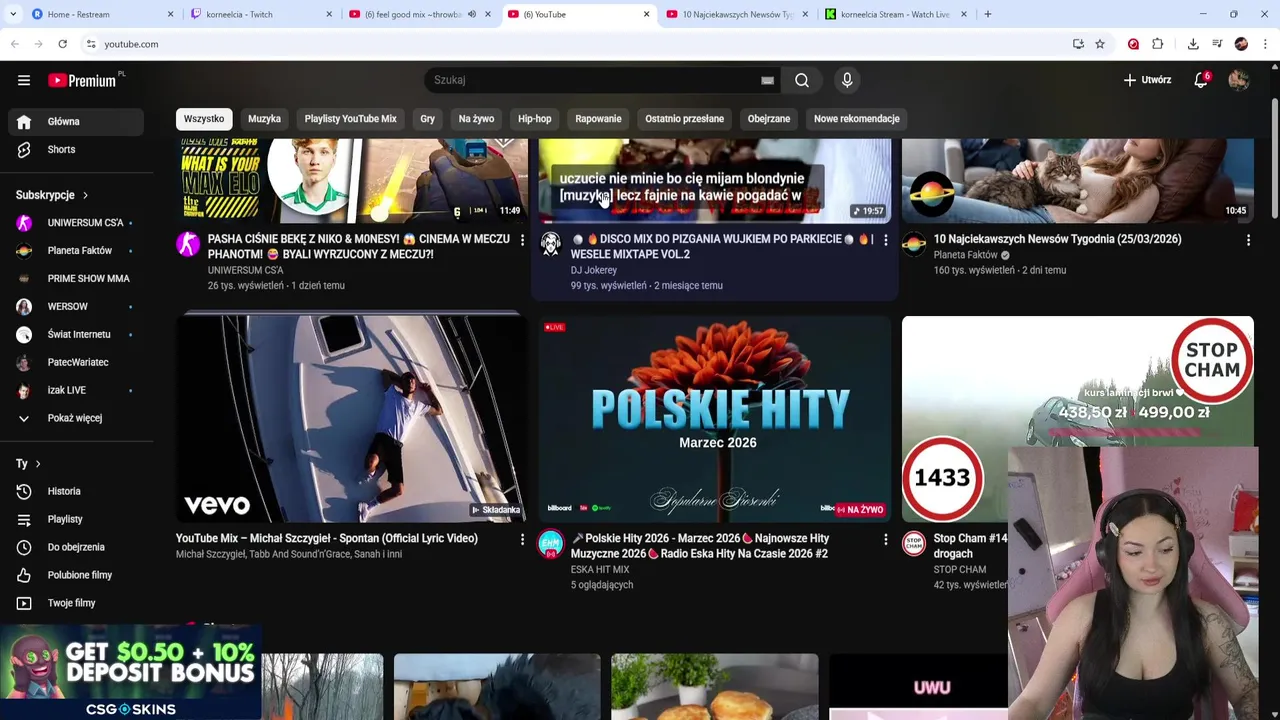The image size is (1280, 720).
Task: Open a new browser tab
Action: [987, 14]
